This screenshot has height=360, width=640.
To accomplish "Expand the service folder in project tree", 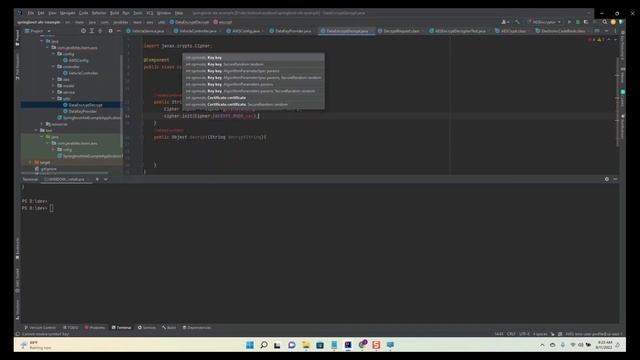I will point(53,92).
